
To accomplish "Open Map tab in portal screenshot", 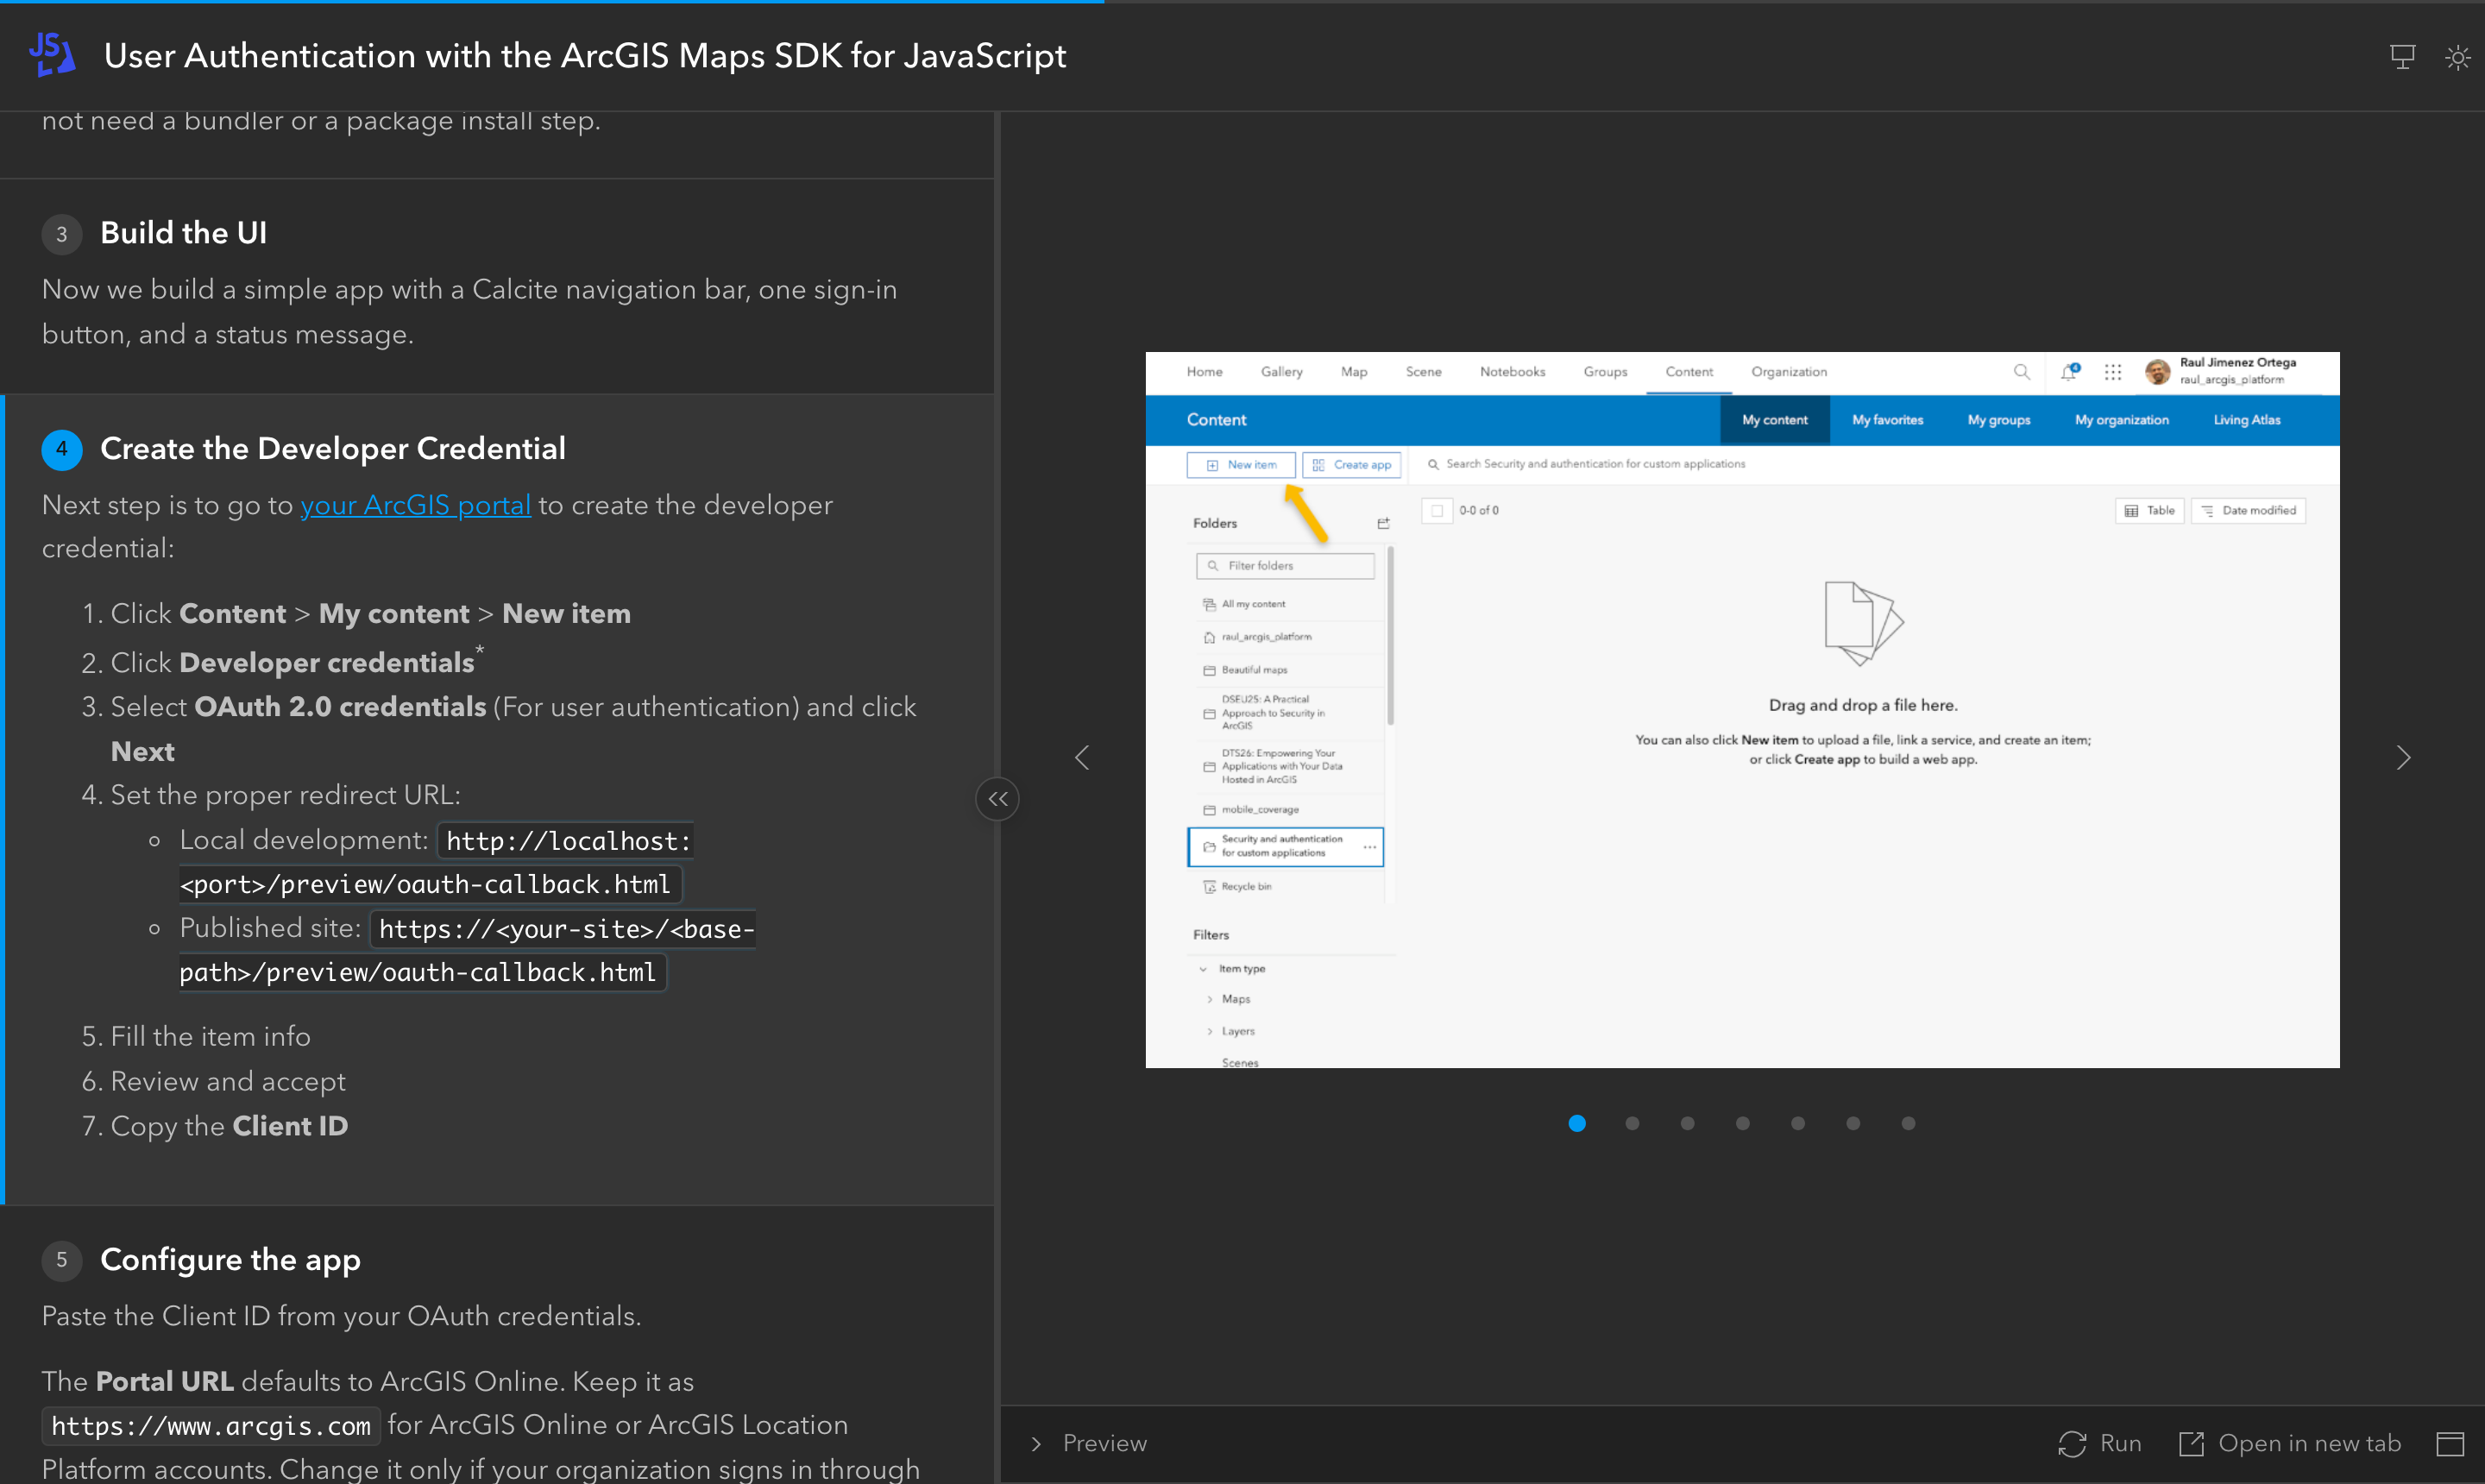I will tap(1353, 372).
